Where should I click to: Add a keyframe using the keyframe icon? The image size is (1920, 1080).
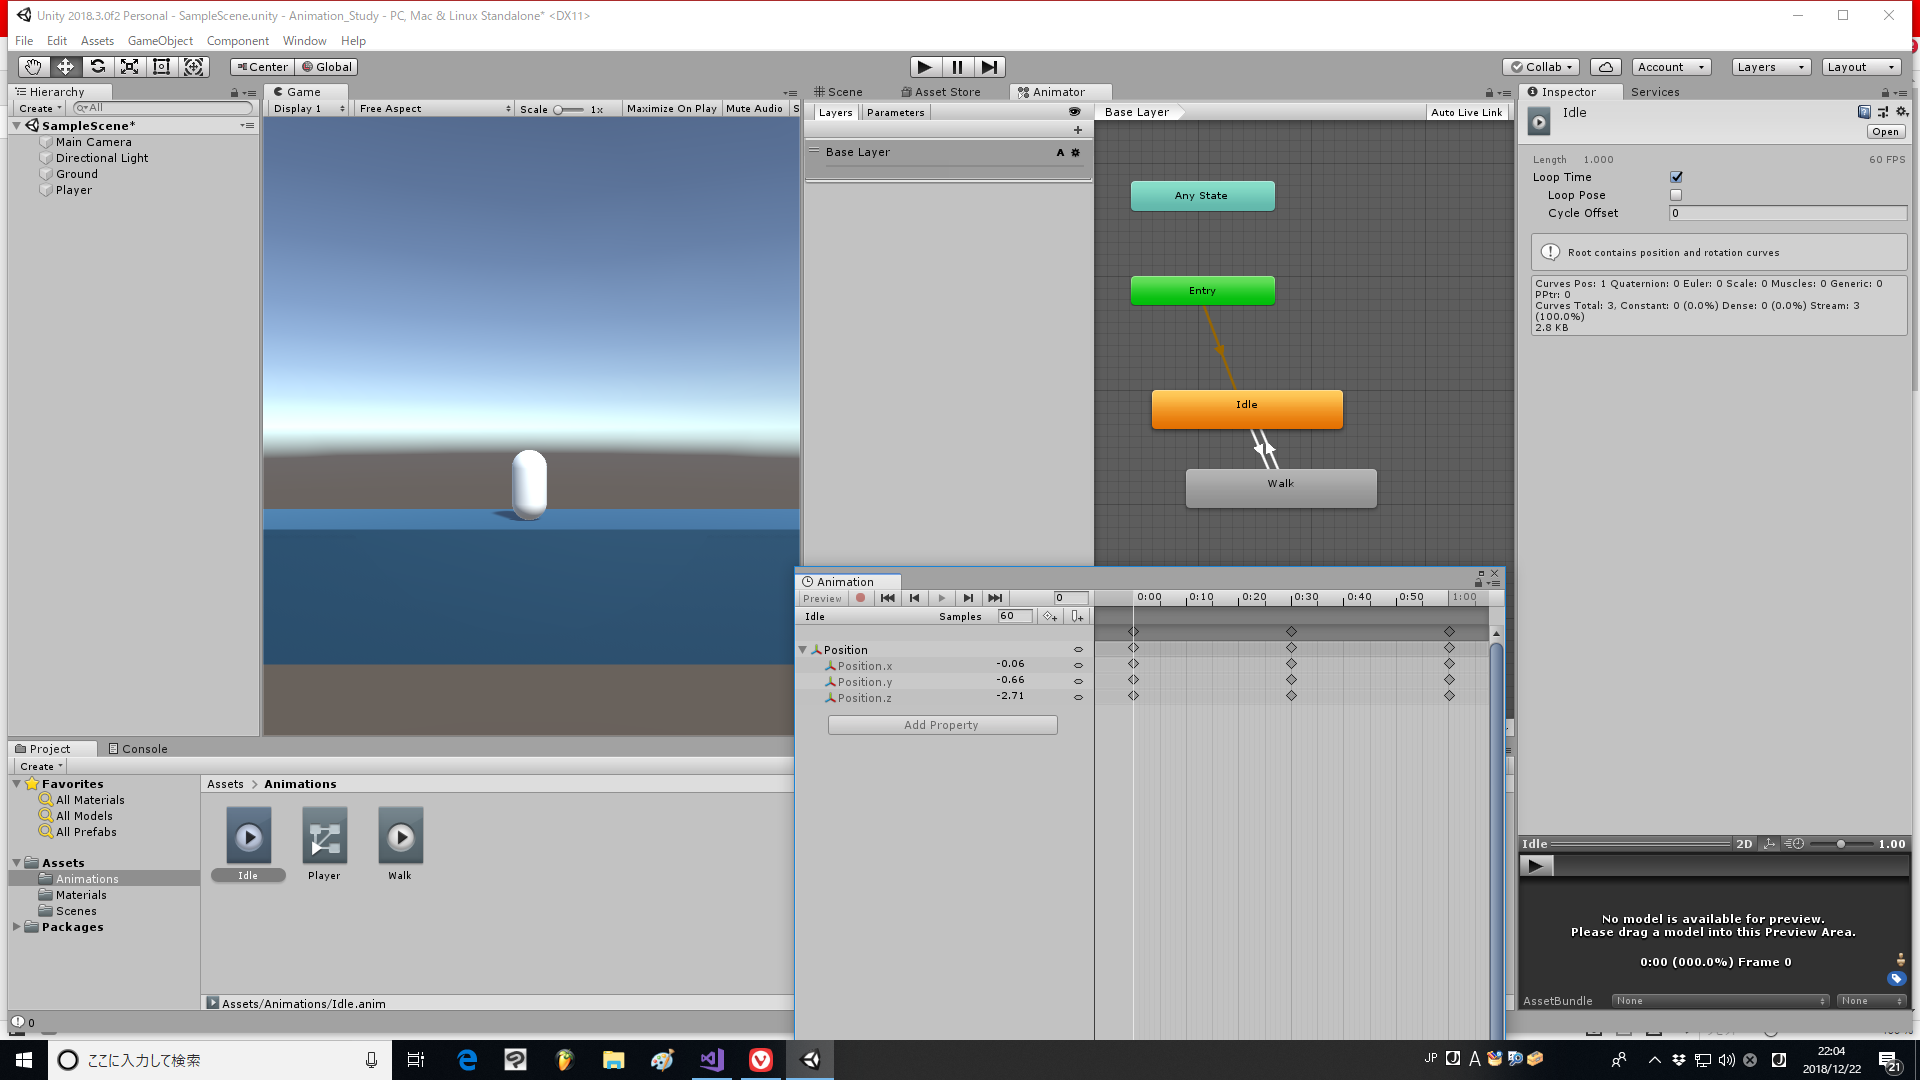pos(1050,616)
